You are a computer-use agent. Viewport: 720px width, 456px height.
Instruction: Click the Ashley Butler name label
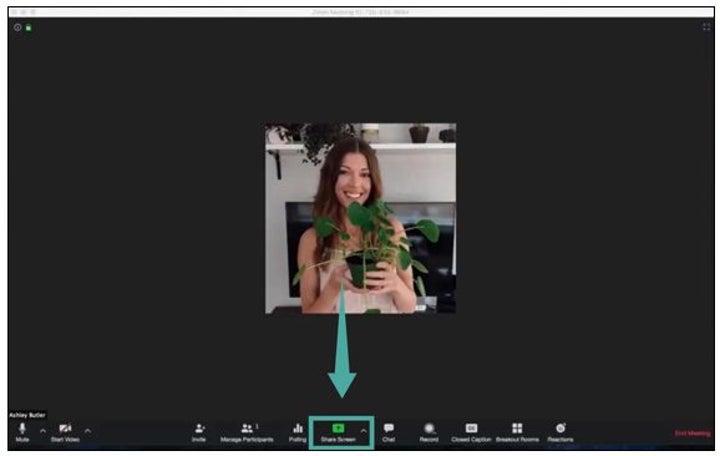click(28, 413)
